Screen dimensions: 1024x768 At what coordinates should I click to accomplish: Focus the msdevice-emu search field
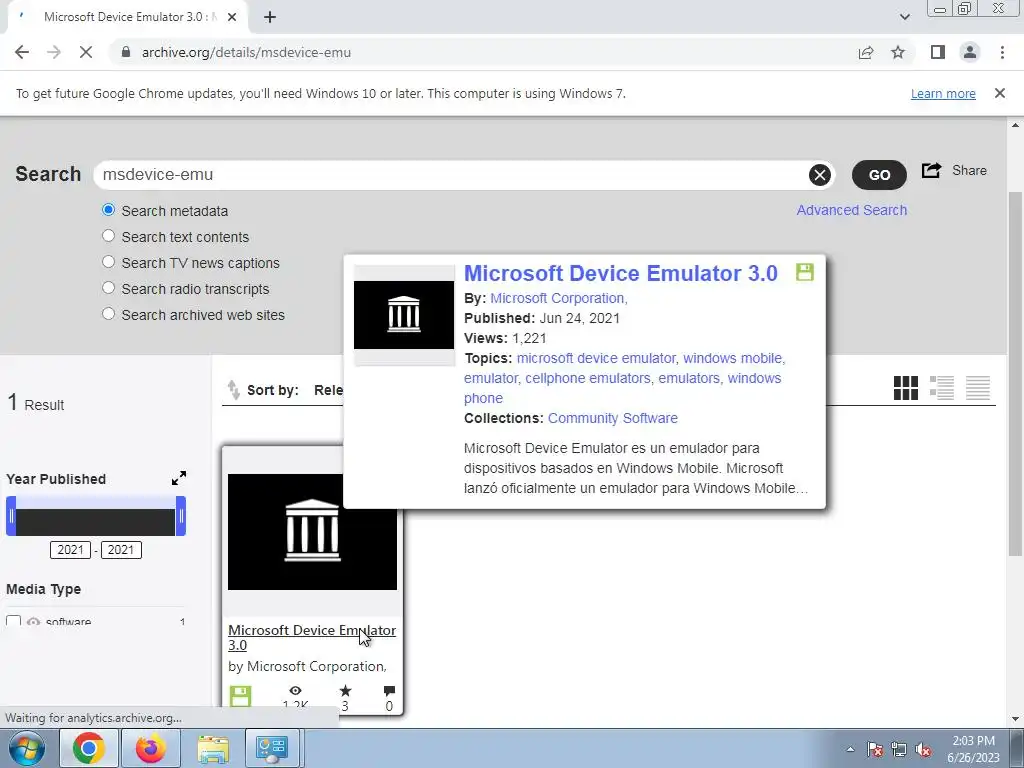451,174
